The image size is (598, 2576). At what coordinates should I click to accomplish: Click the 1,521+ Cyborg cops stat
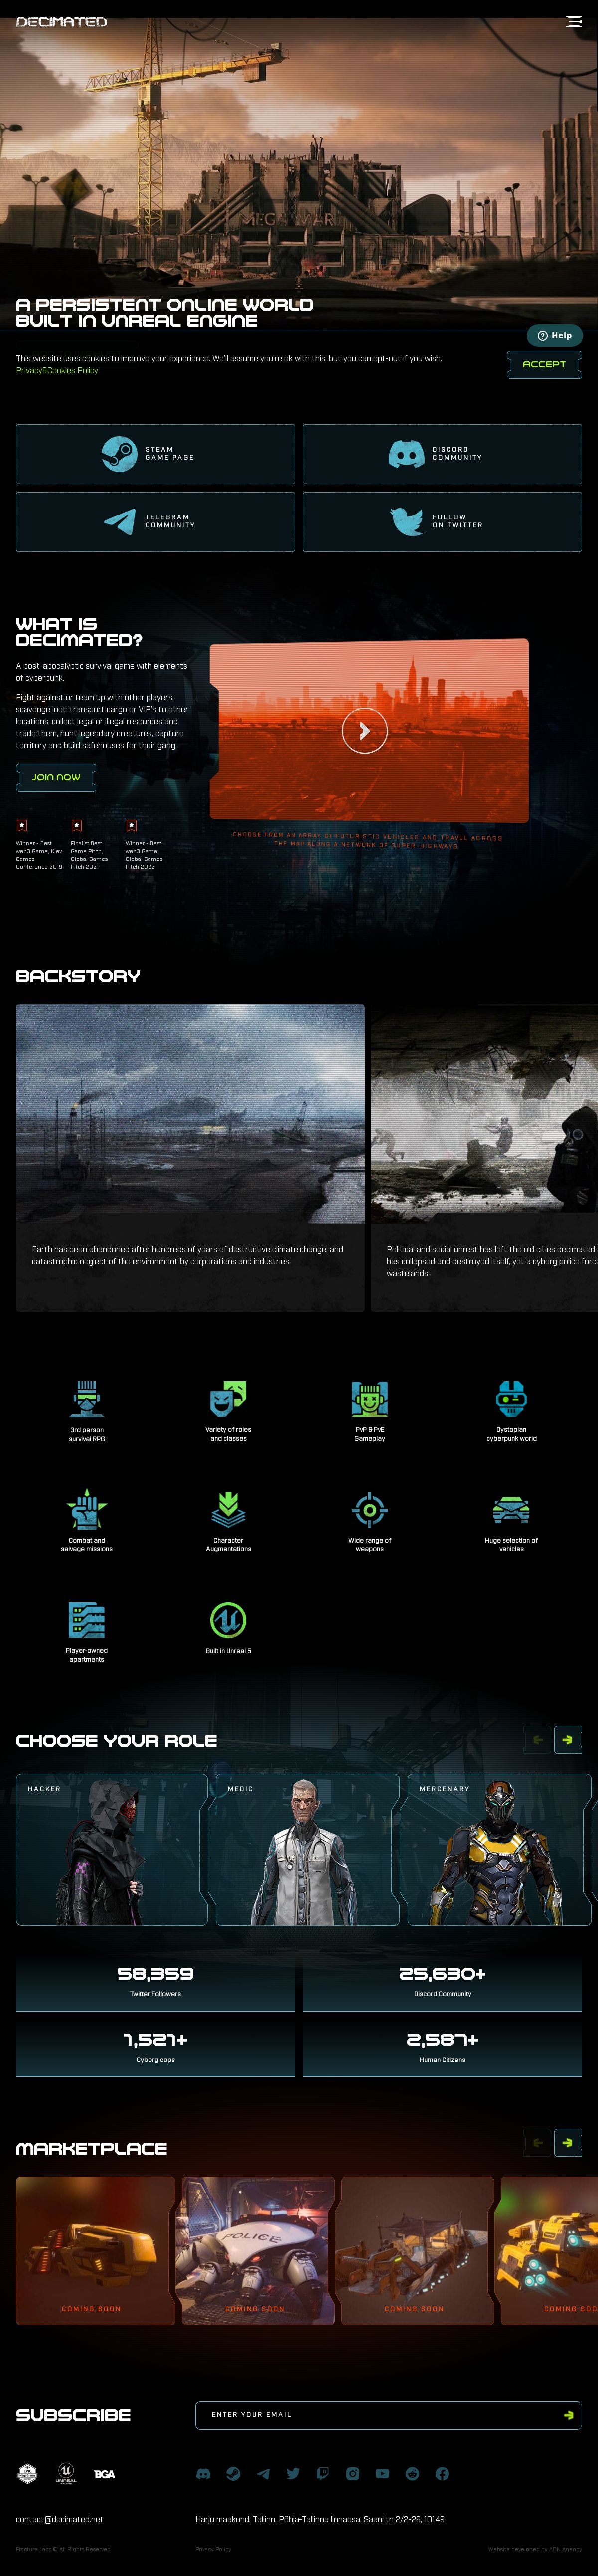point(155,2047)
